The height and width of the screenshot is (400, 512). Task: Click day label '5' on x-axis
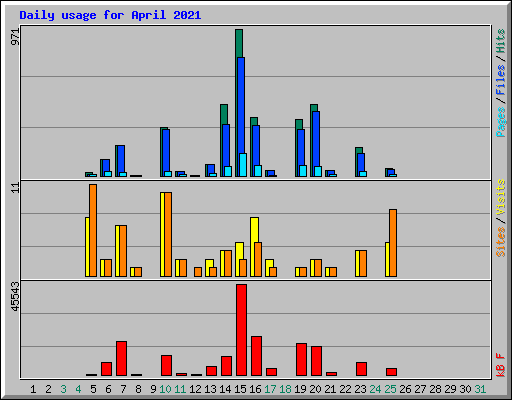click(93, 389)
